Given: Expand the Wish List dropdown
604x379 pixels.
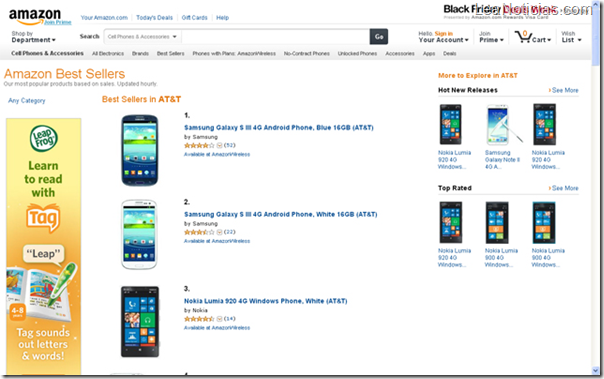Looking at the screenshot, I should coord(571,37).
